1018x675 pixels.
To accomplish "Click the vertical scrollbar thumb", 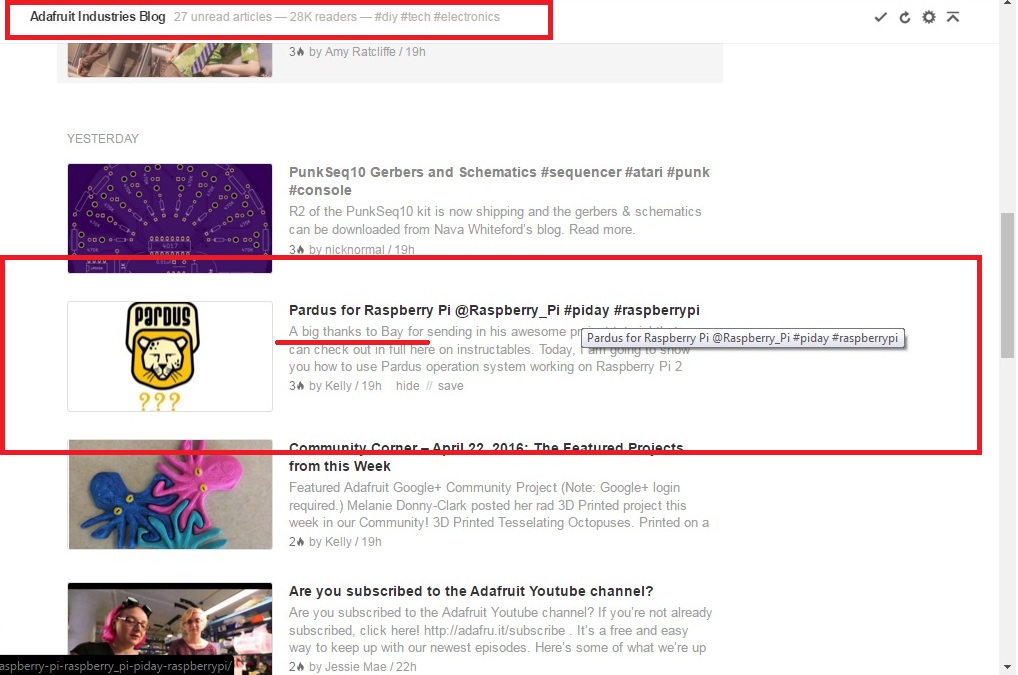I will (x=1007, y=286).
